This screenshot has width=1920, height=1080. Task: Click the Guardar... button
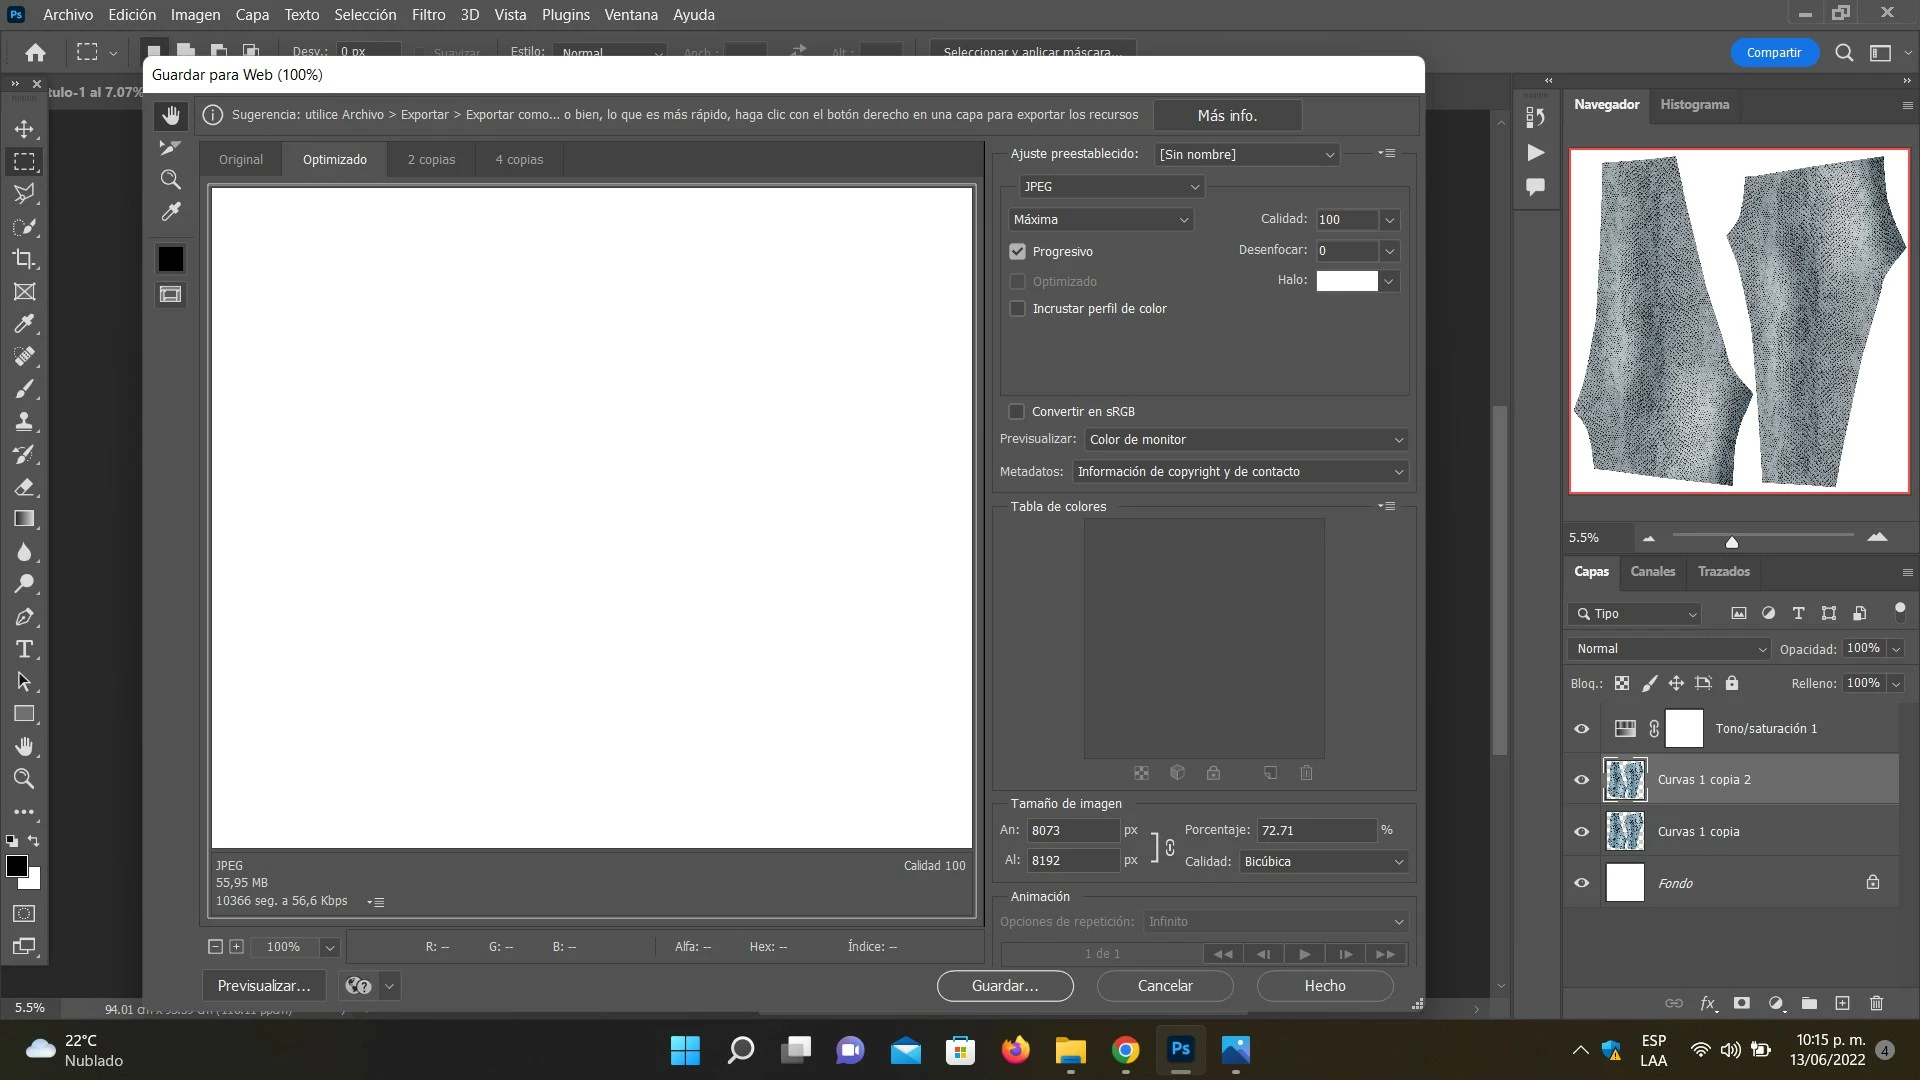pyautogui.click(x=1005, y=985)
